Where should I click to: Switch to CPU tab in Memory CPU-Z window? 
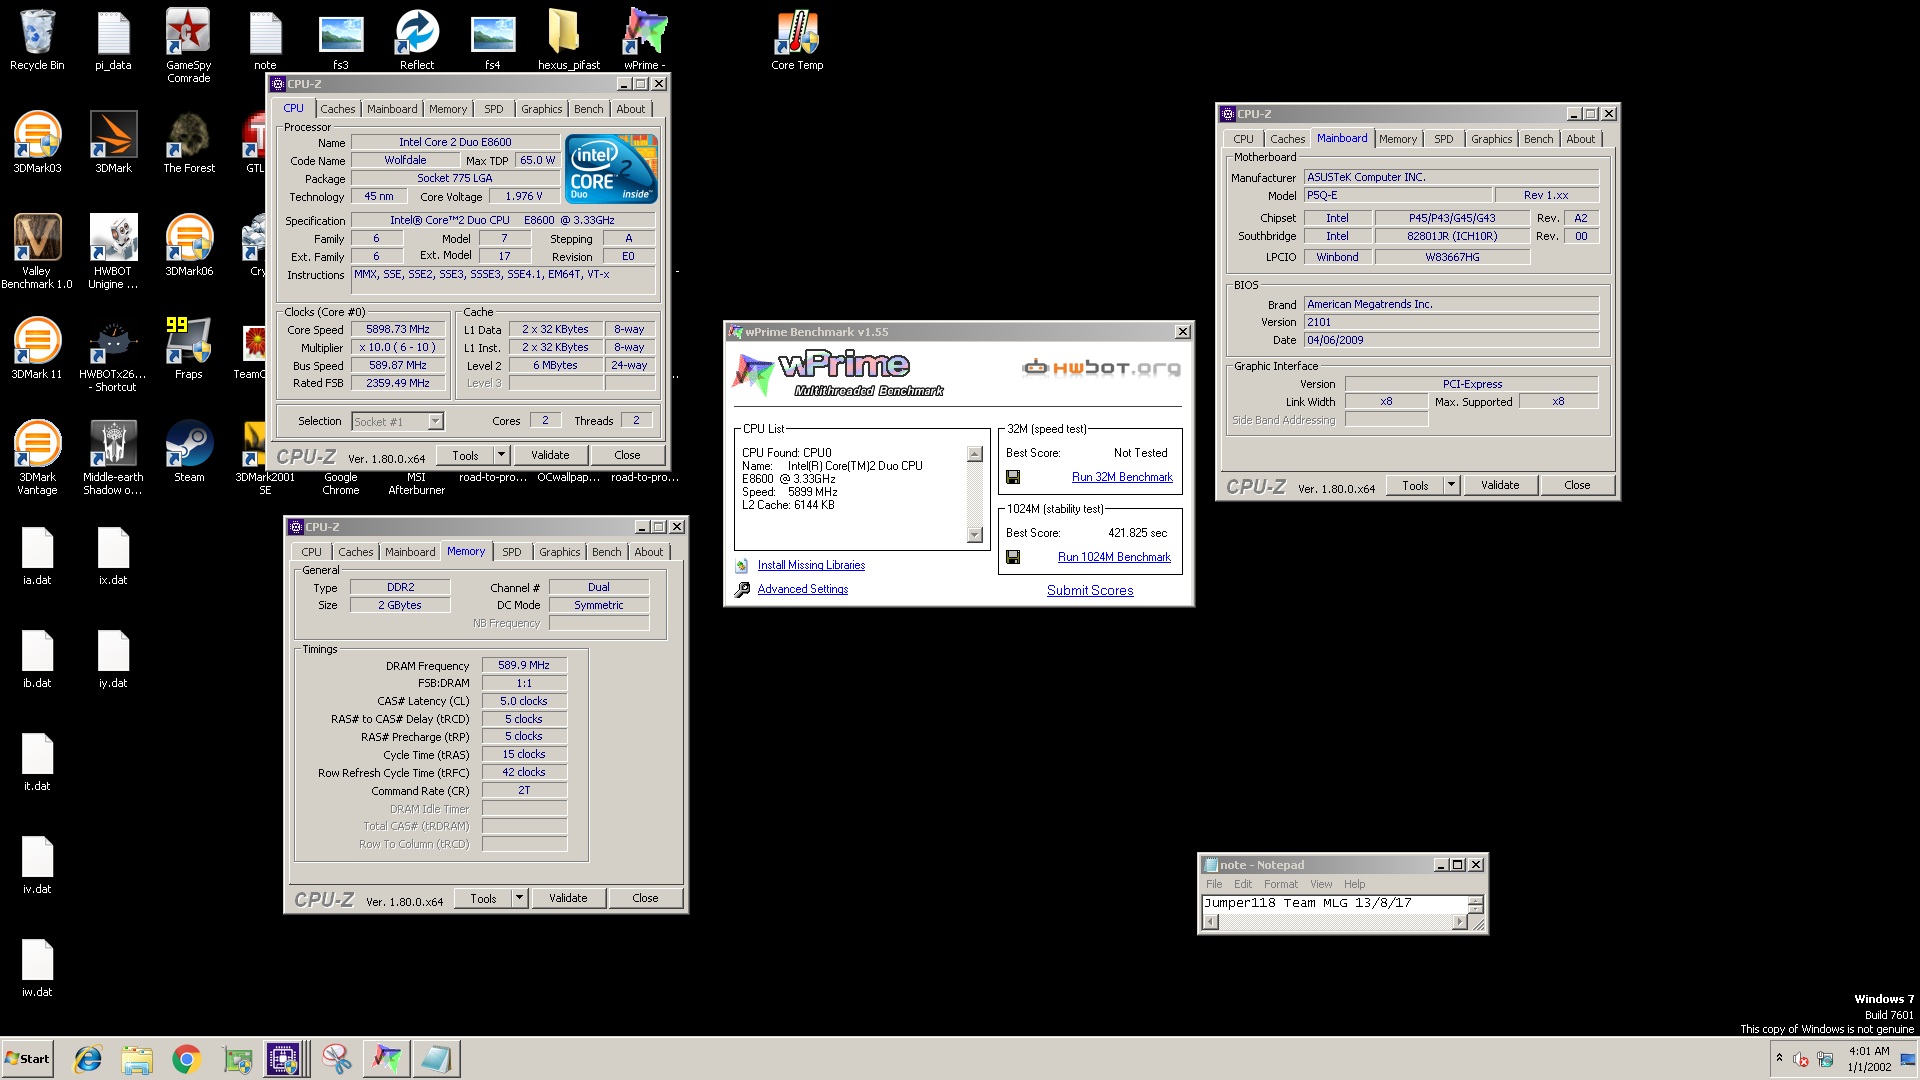(x=312, y=552)
